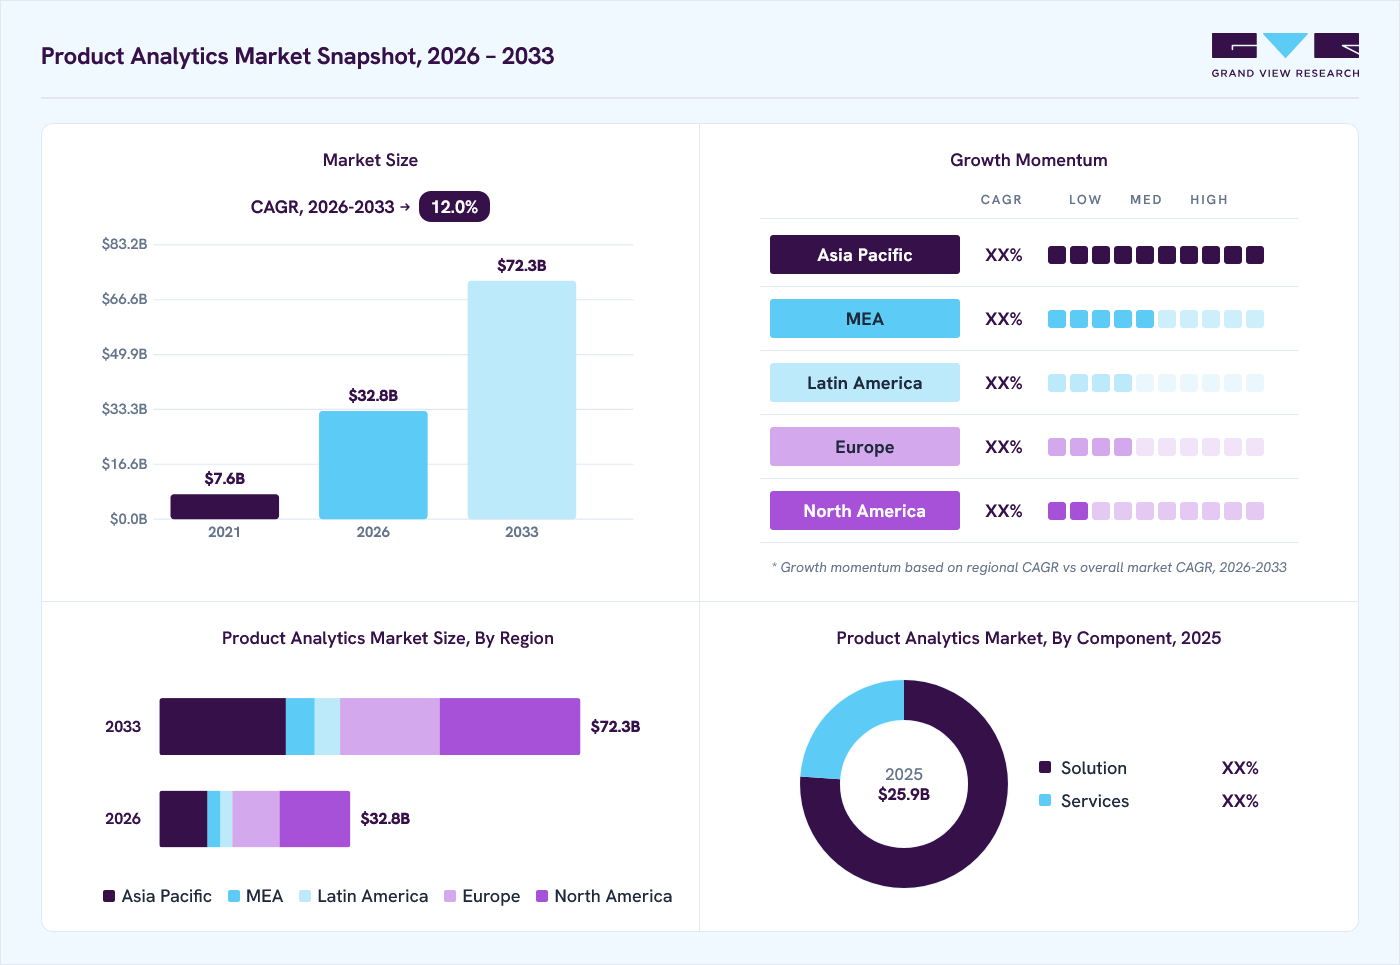Click the North America legend swatch
The width and height of the screenshot is (1400, 965).
click(542, 896)
